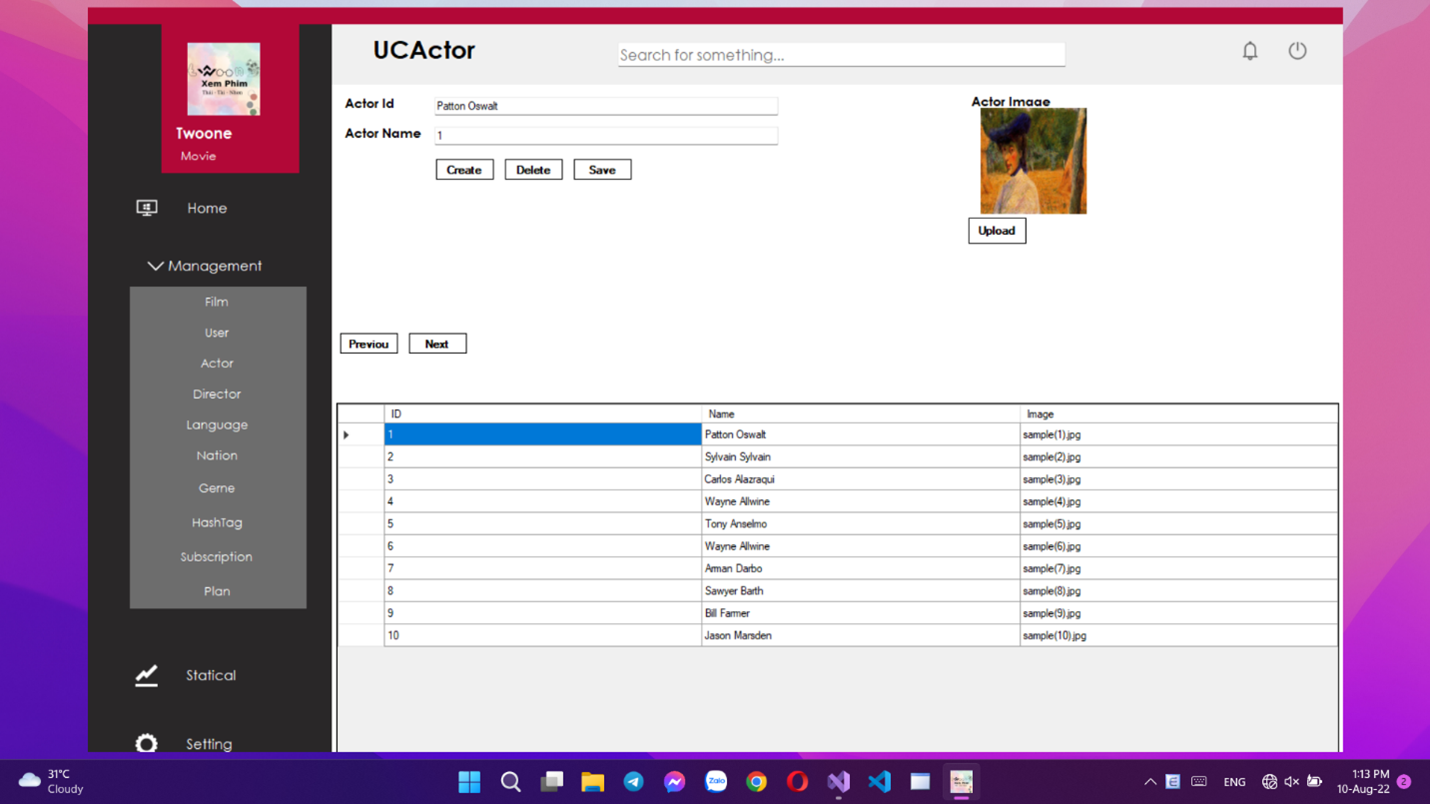
Task: Click the Create button
Action: [464, 170]
